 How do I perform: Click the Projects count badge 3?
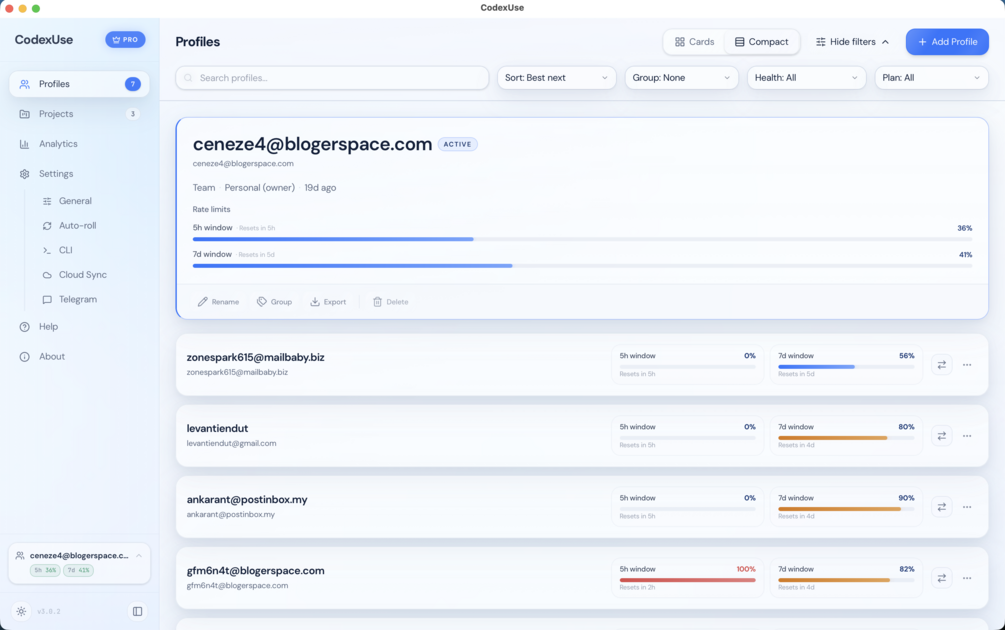133,114
